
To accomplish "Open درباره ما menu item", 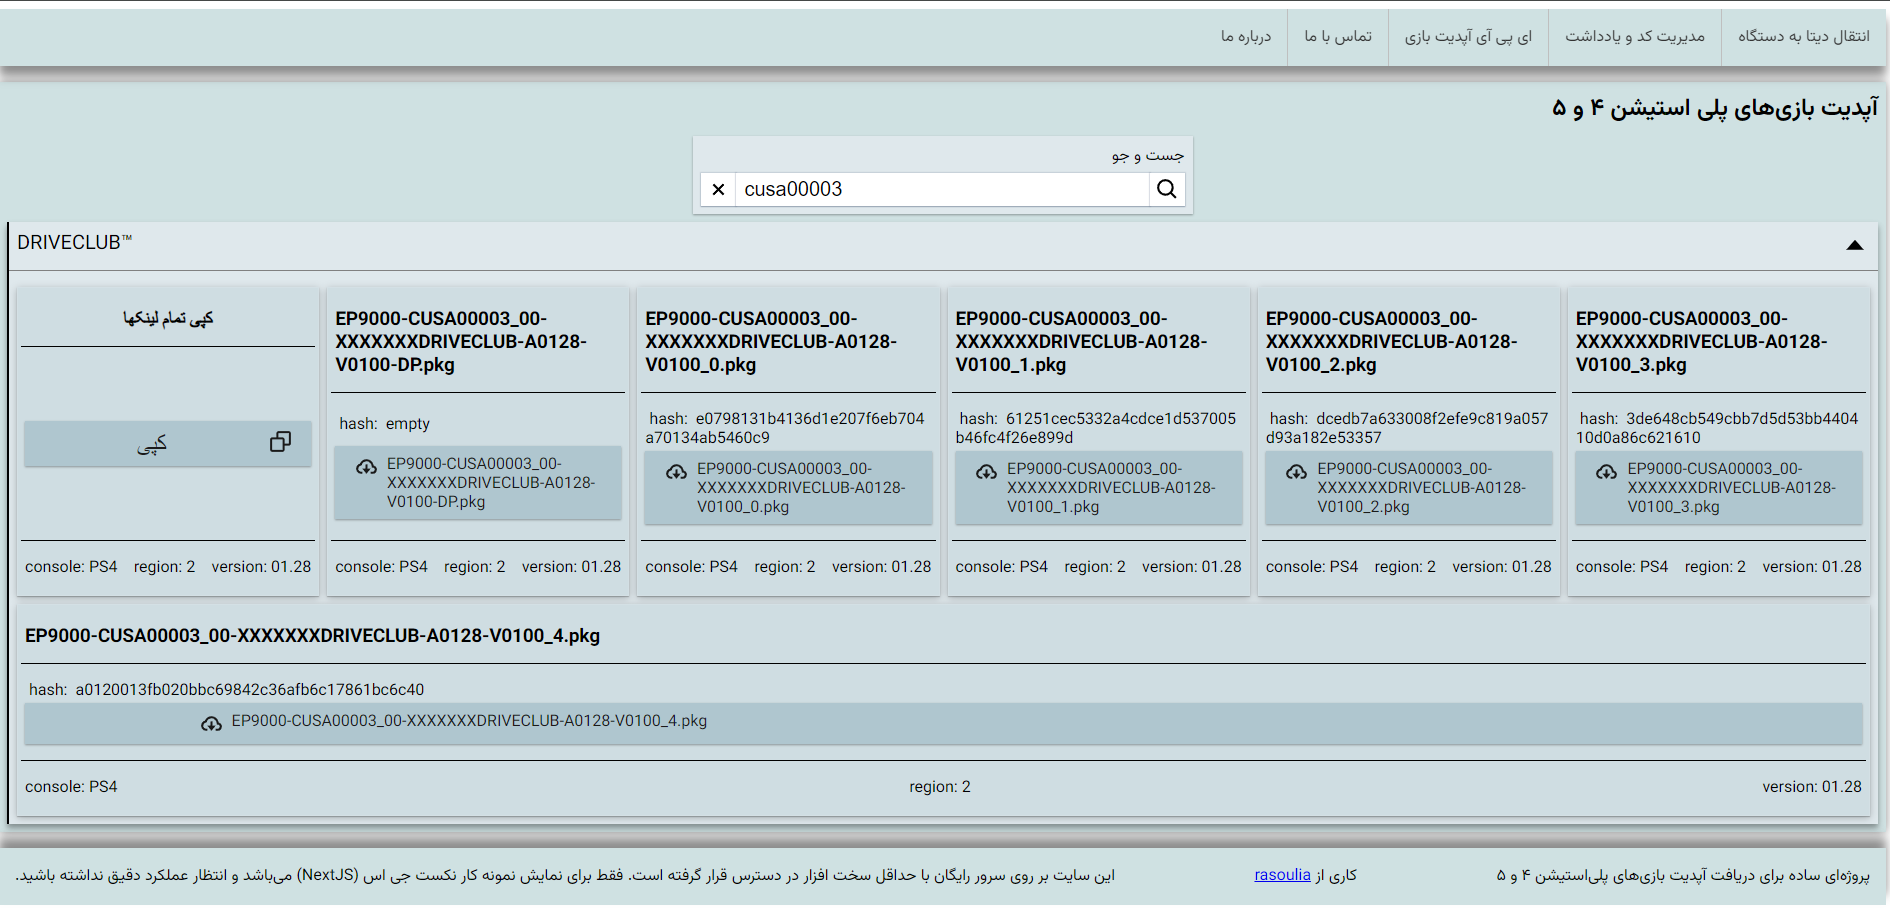I will click(1246, 37).
